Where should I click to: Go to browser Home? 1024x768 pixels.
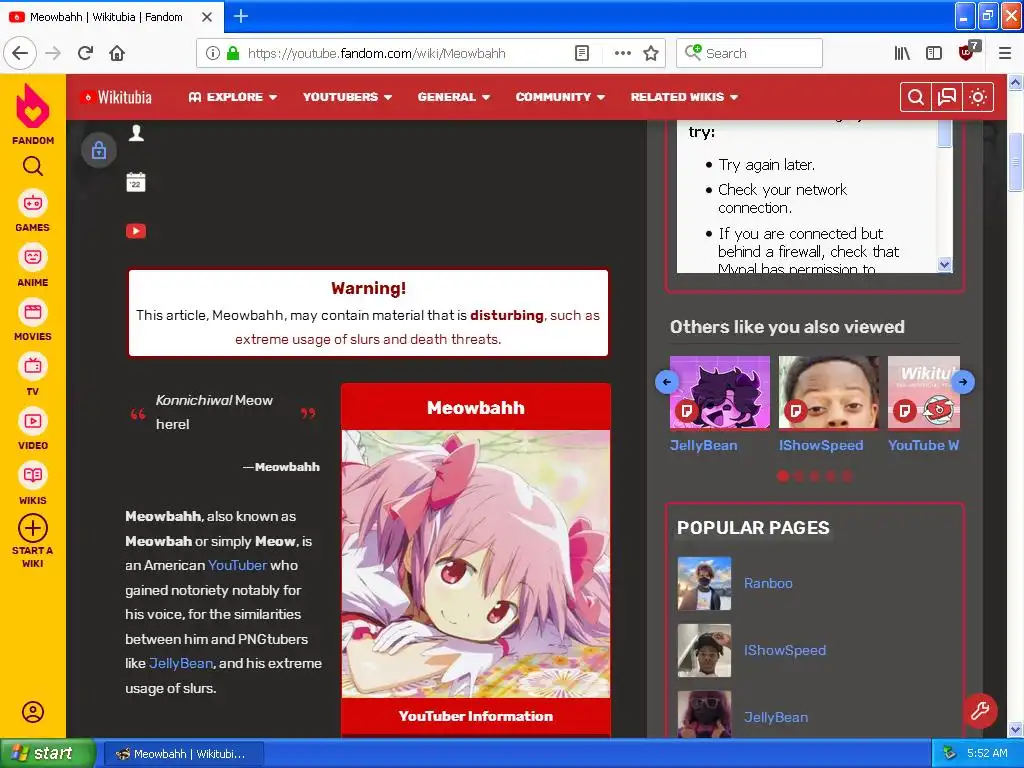click(x=117, y=53)
